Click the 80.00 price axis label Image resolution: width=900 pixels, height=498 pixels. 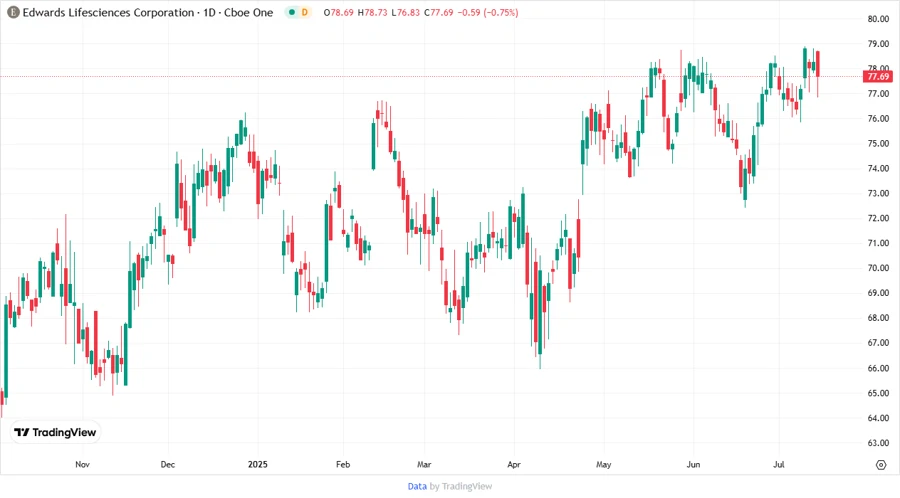tap(878, 19)
